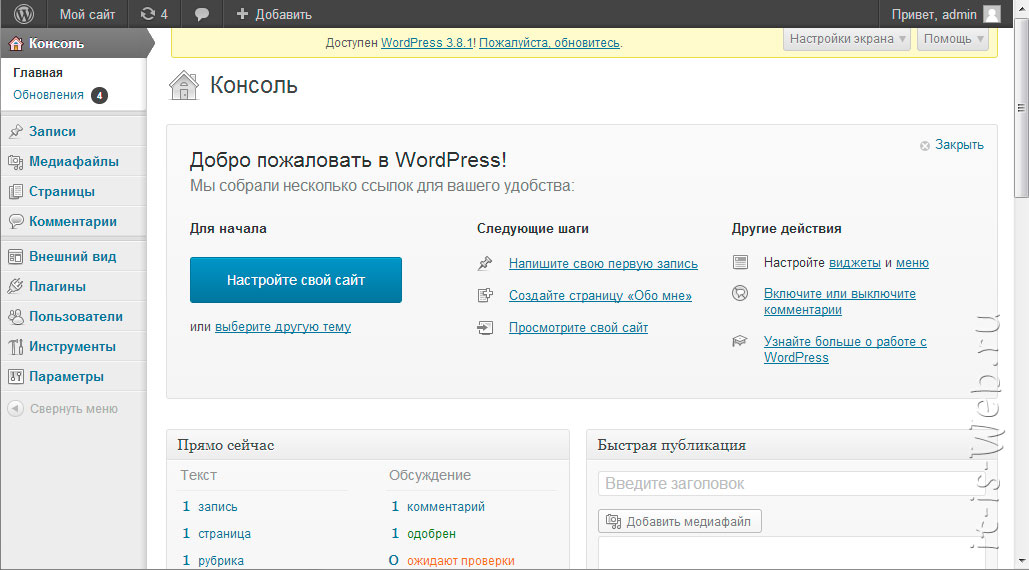The height and width of the screenshot is (570, 1029).
Task: Open the Добавить new content menu
Action: (274, 14)
